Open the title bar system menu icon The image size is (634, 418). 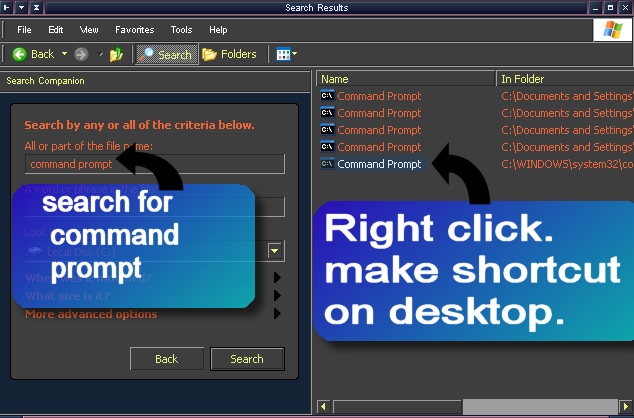(6, 7)
